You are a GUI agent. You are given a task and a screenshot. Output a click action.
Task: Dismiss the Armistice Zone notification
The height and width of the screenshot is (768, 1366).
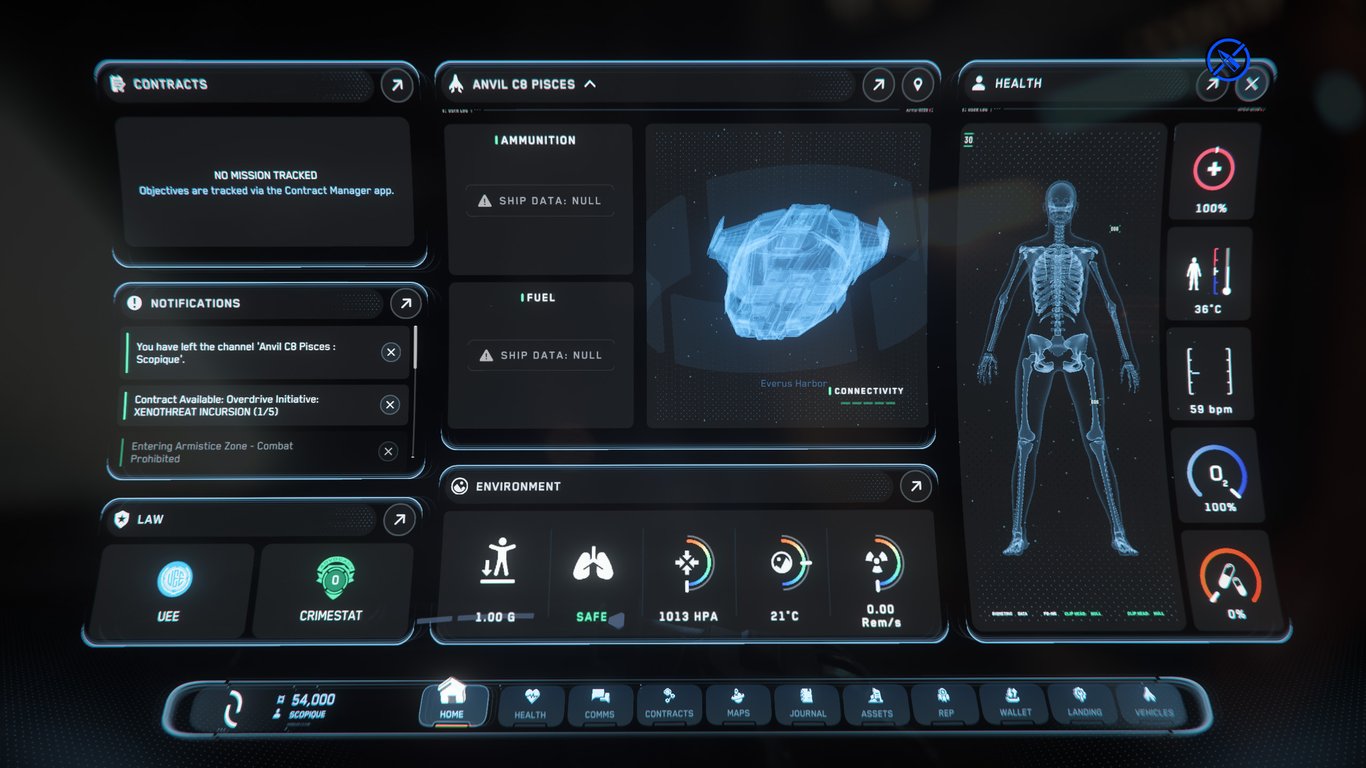[x=388, y=452]
